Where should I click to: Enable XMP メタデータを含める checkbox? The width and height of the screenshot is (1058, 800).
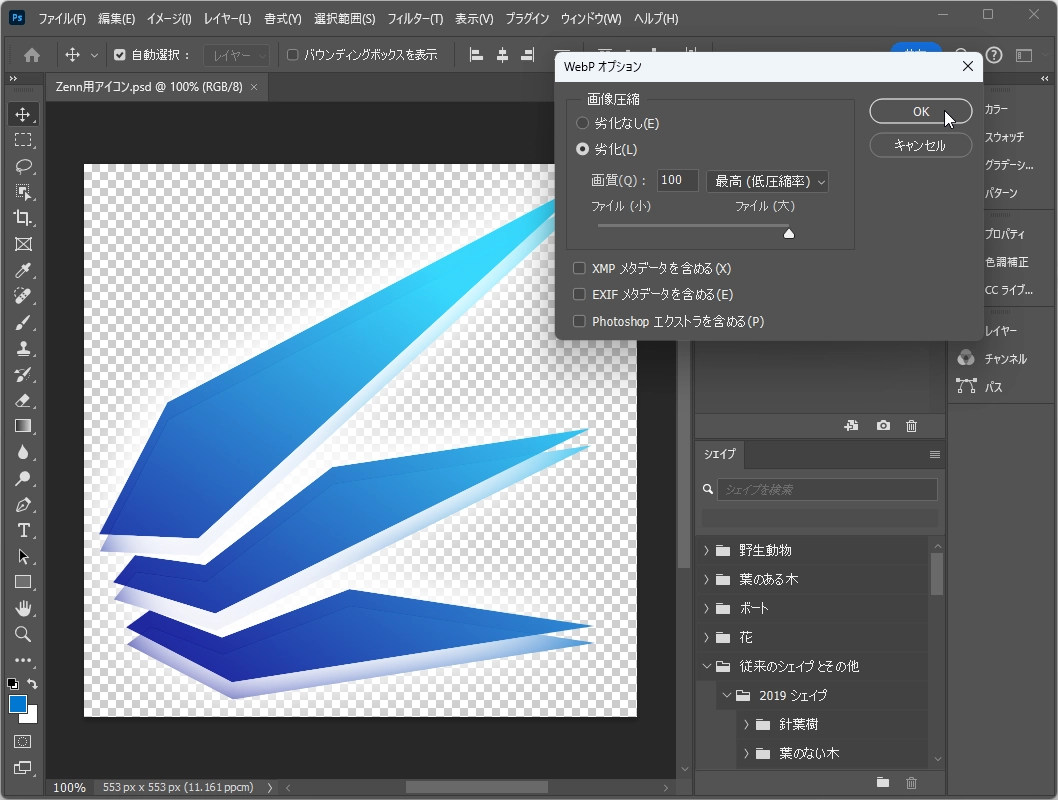(x=579, y=268)
